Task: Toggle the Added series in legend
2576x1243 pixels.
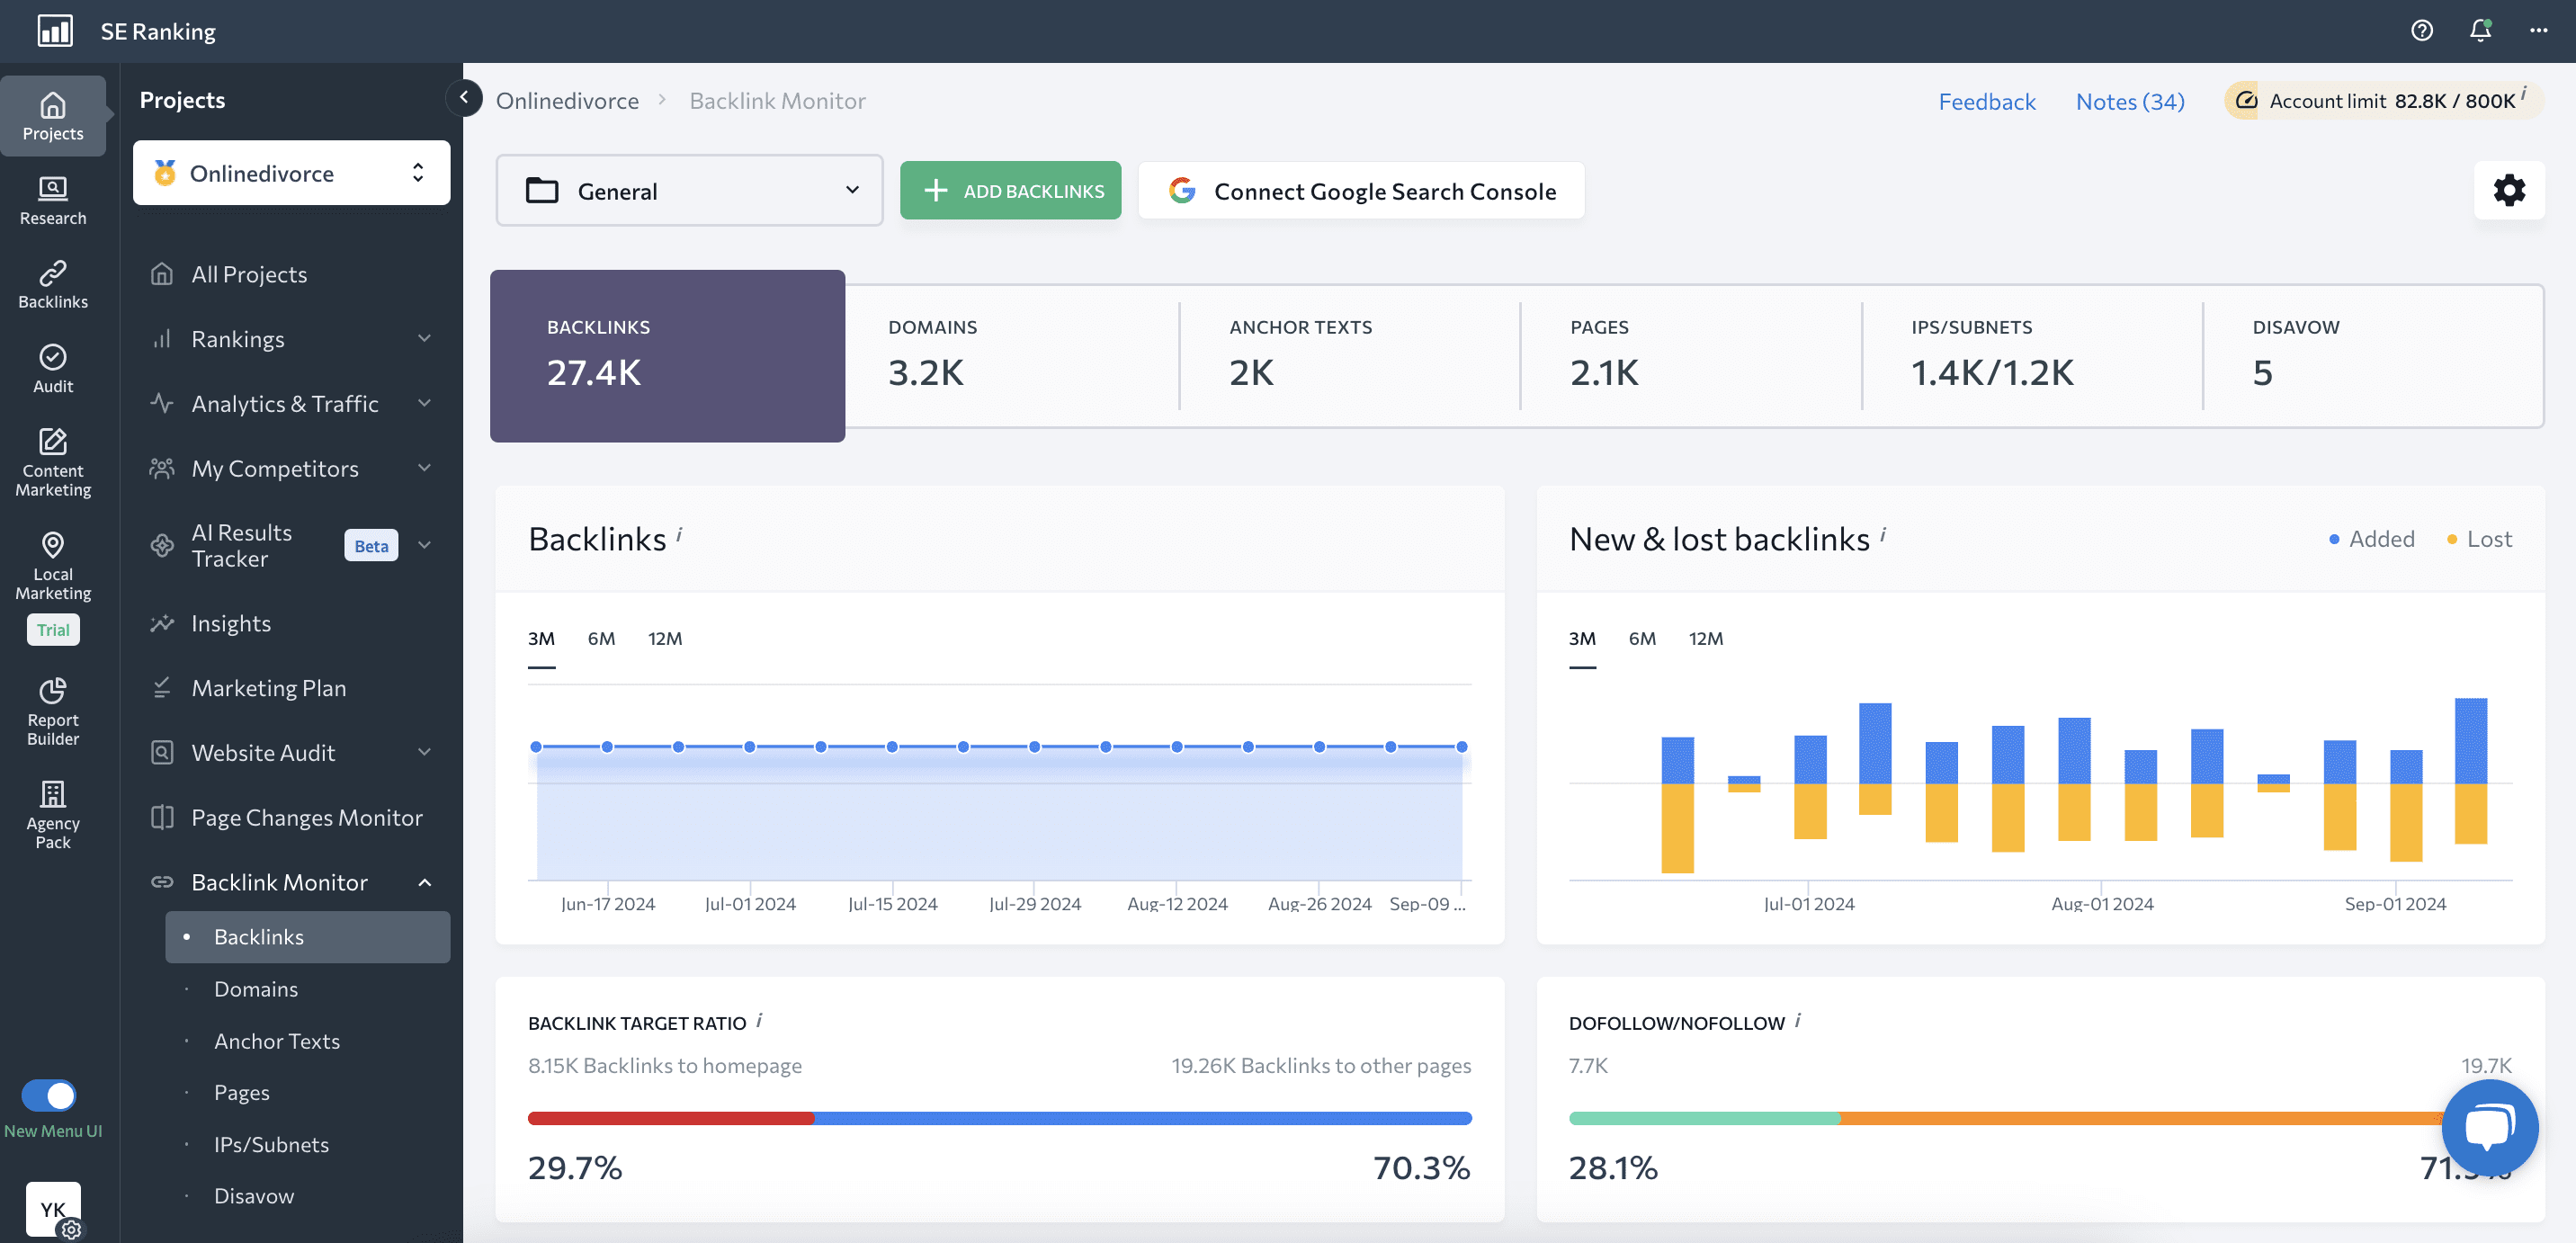Action: [x=2372, y=538]
